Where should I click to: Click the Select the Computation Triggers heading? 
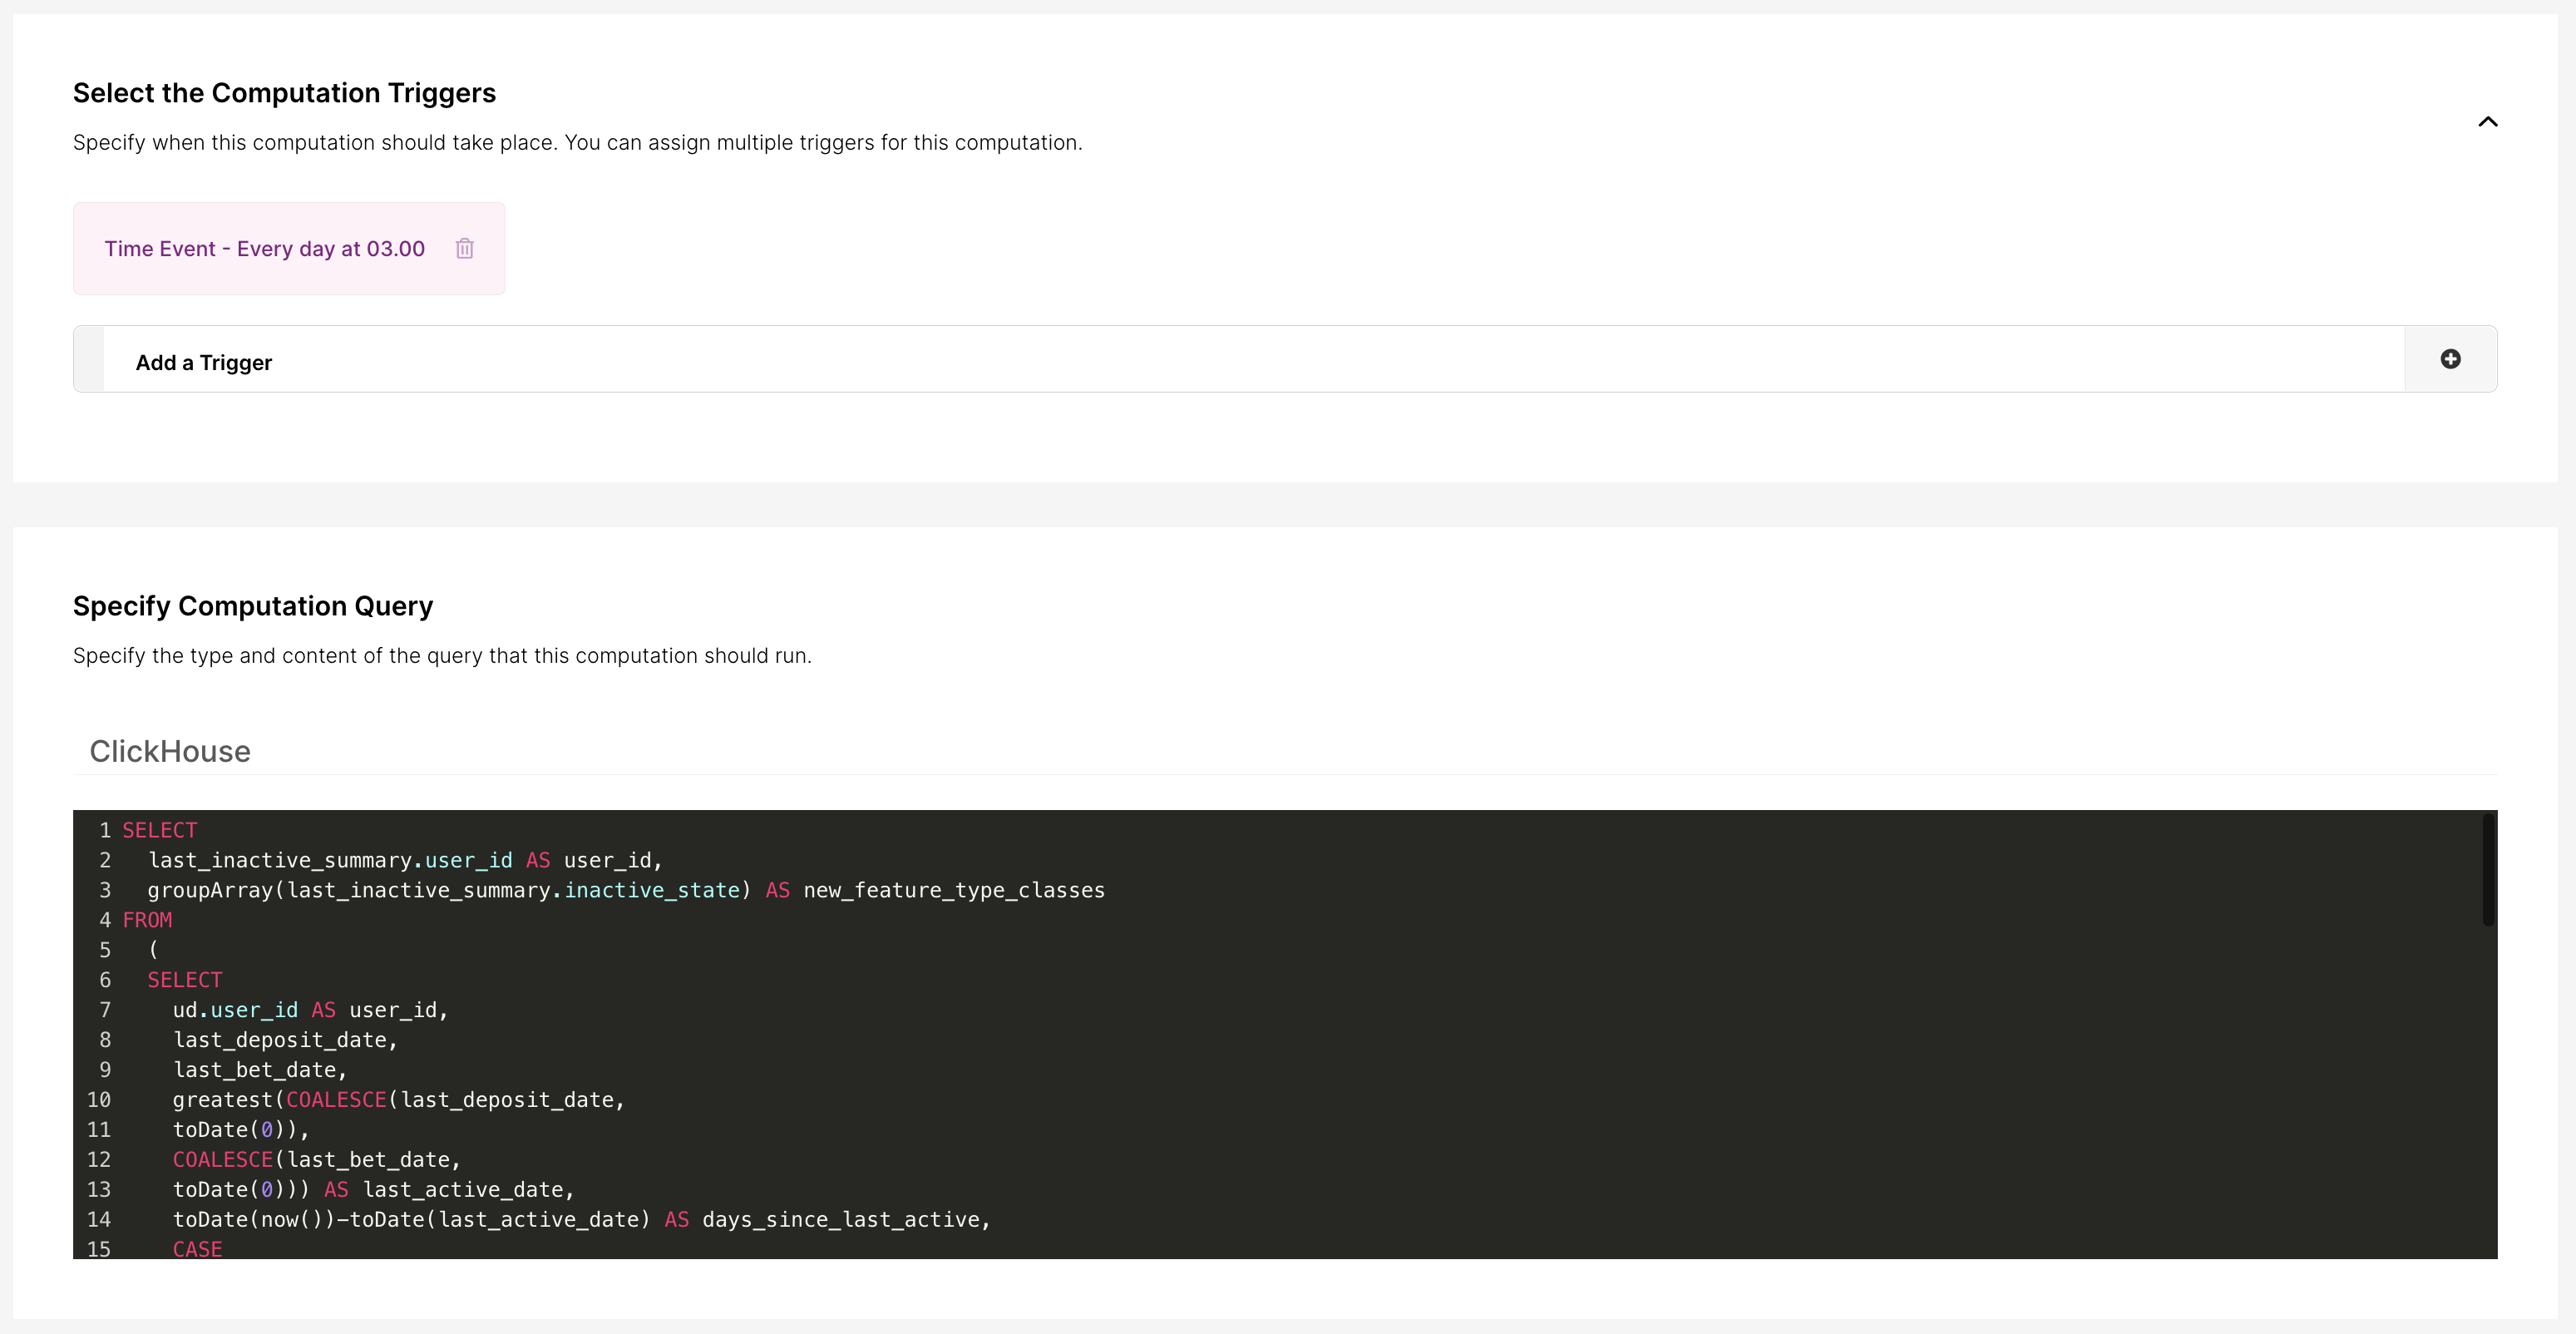point(284,93)
